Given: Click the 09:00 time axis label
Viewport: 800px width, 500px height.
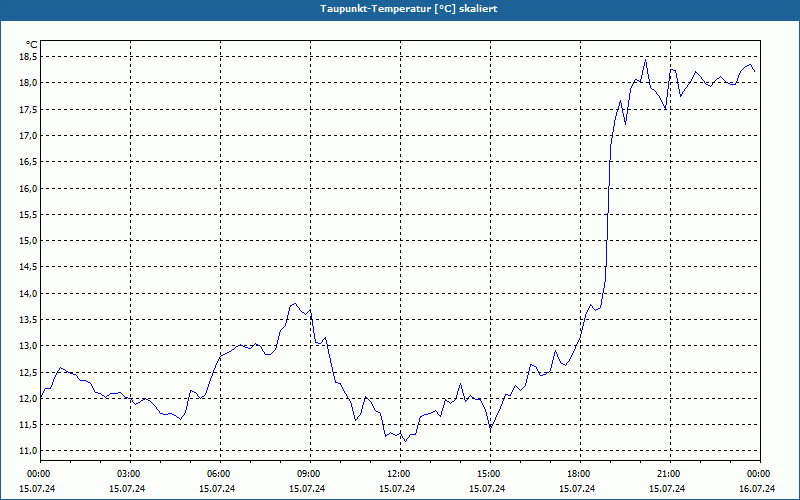Looking at the screenshot, I should [309, 474].
